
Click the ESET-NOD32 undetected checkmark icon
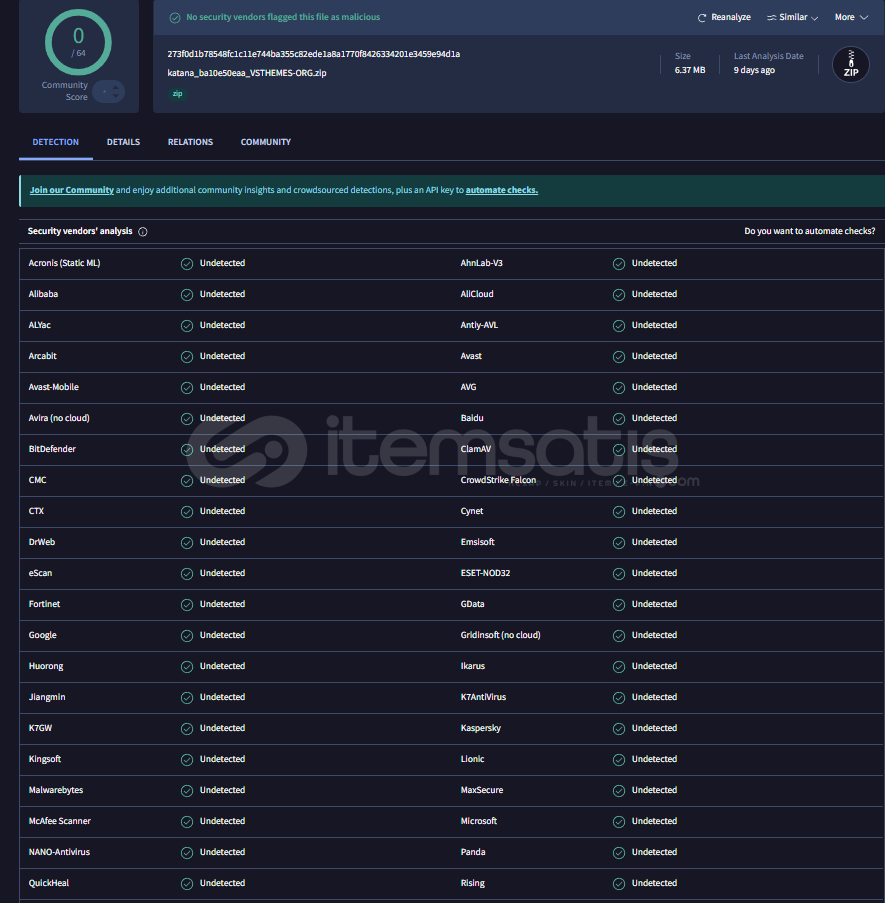pyautogui.click(x=619, y=574)
